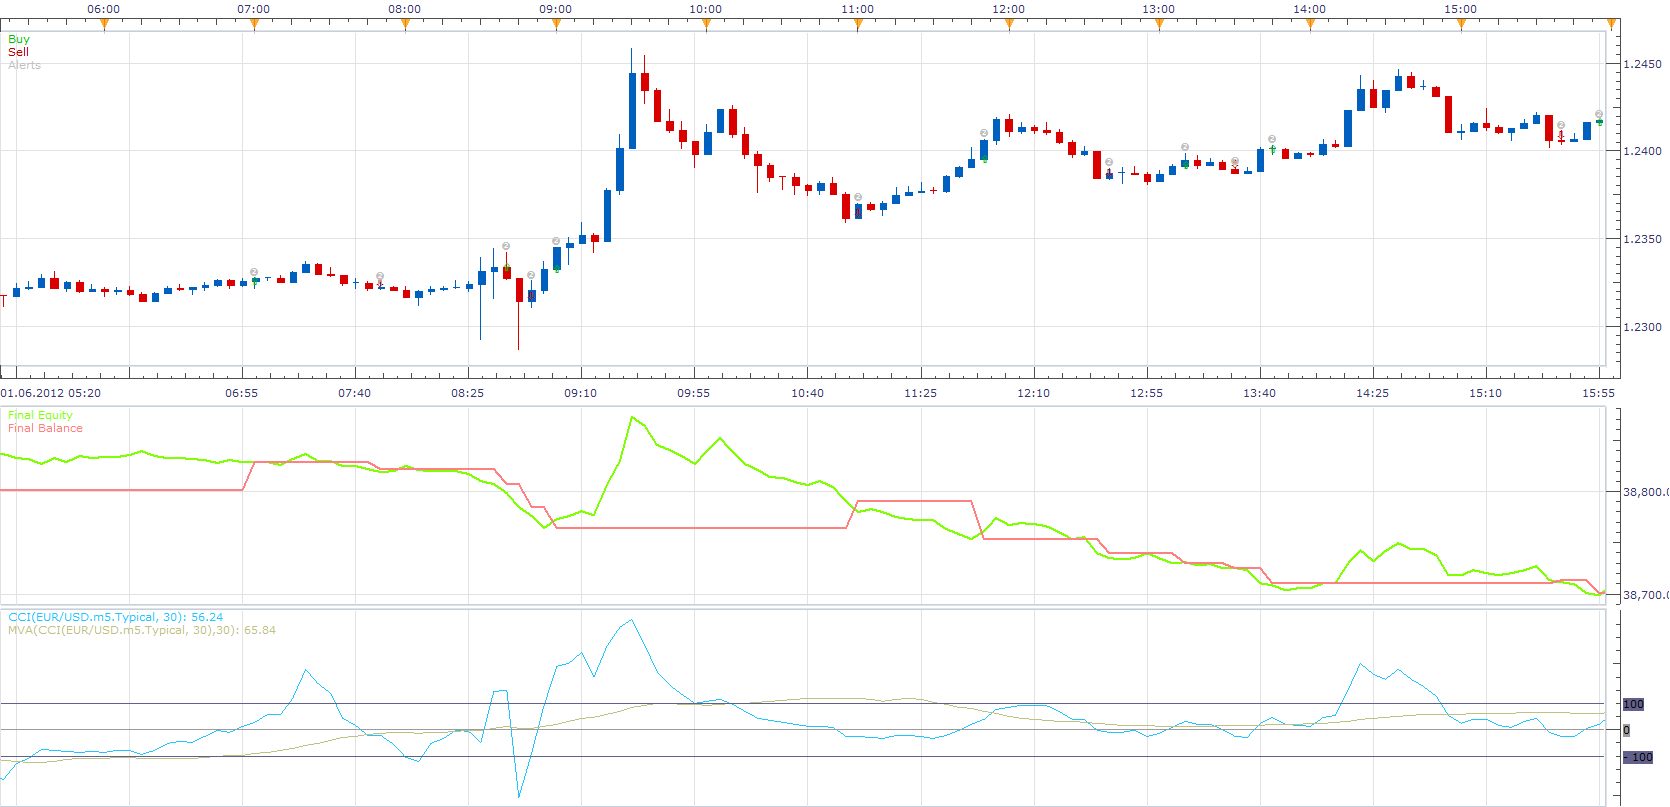Click the -100 level label box
Screen dimensions: 1670x807
(x=1637, y=757)
